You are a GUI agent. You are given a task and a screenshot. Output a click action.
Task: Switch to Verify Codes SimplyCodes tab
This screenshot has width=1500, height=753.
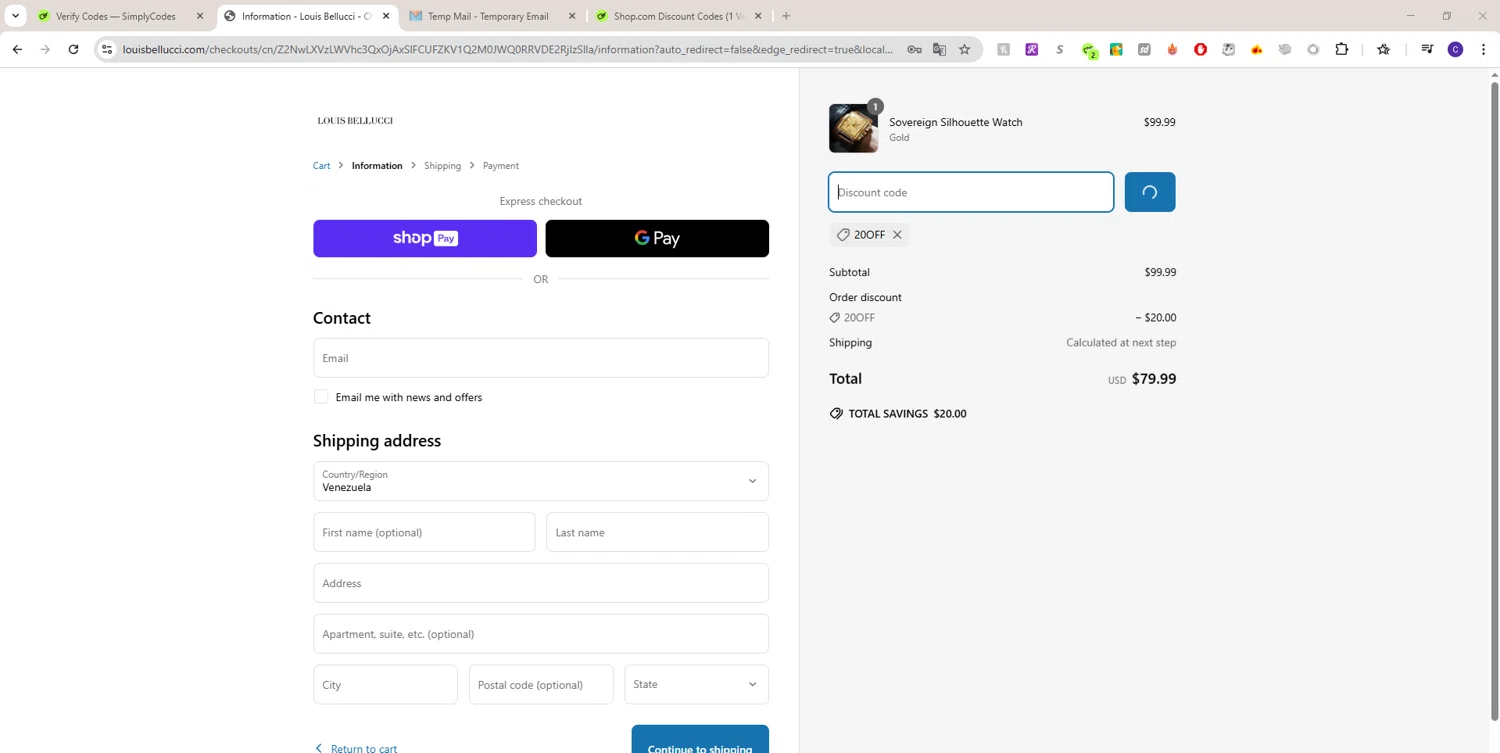(x=115, y=16)
